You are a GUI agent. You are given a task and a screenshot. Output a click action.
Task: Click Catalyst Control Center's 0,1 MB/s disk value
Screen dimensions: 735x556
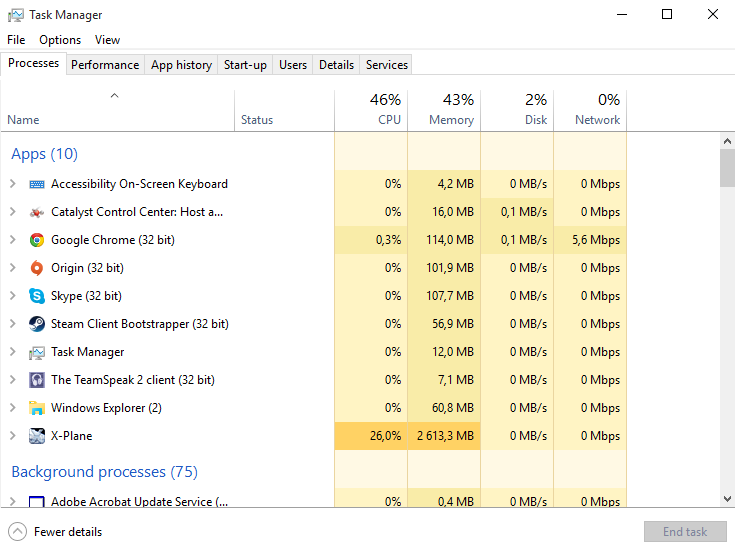click(524, 212)
